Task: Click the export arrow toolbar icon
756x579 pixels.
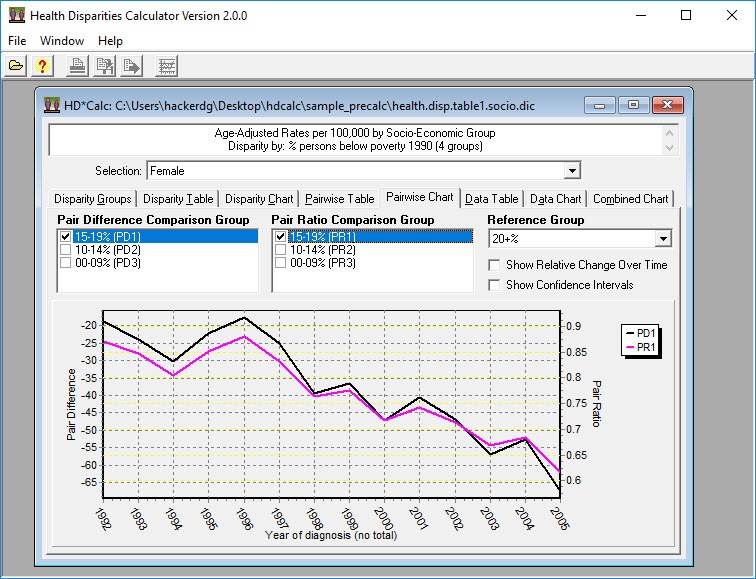Action: 131,66
